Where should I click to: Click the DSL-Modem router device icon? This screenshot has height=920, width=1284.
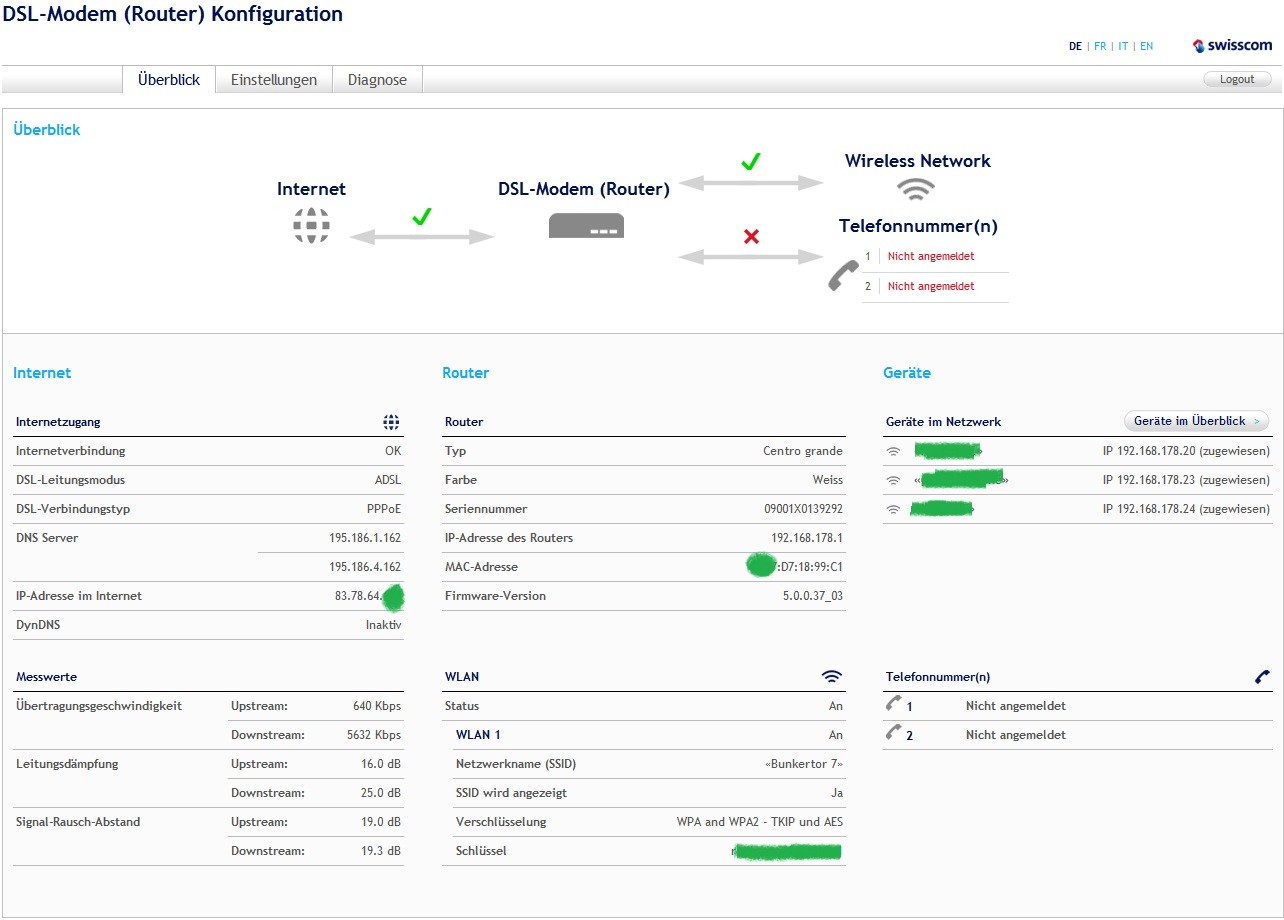(586, 226)
